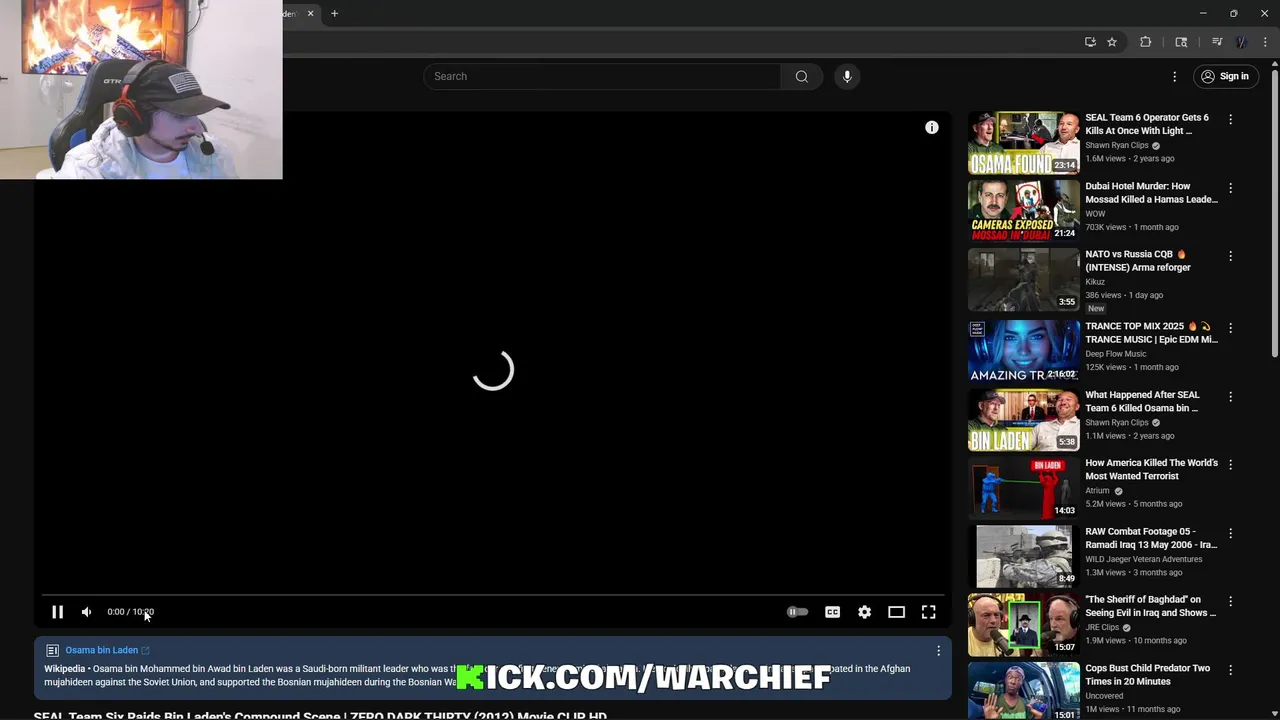Open the player settings gear
The width and height of the screenshot is (1280, 720).
864,612
